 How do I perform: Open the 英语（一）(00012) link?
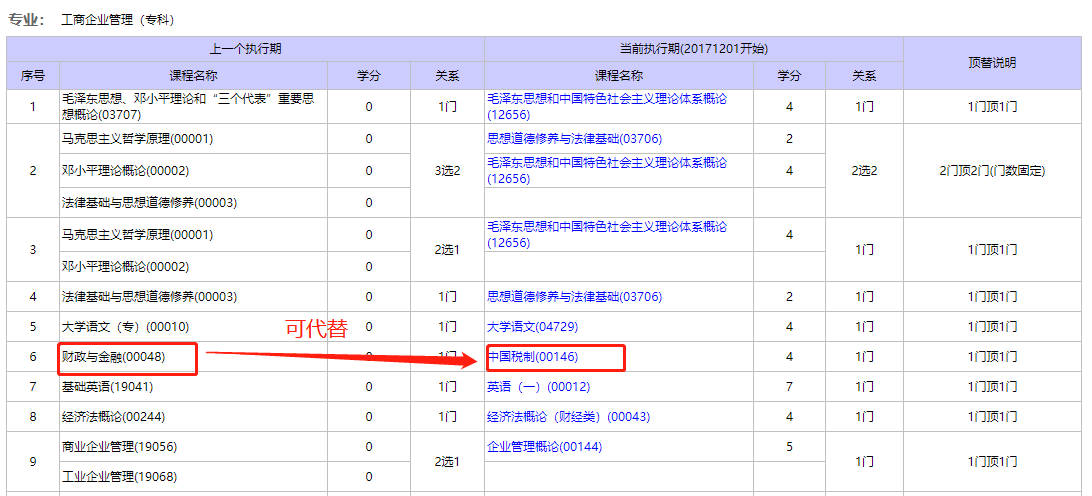538,387
